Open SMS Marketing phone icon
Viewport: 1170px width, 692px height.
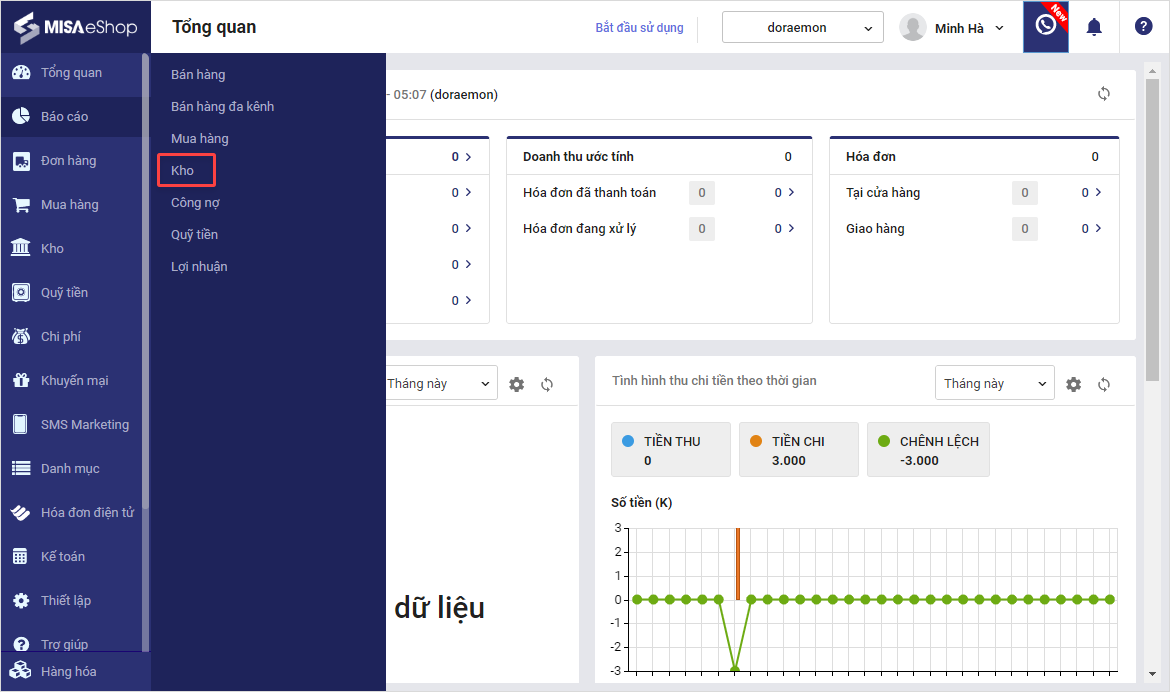point(22,424)
